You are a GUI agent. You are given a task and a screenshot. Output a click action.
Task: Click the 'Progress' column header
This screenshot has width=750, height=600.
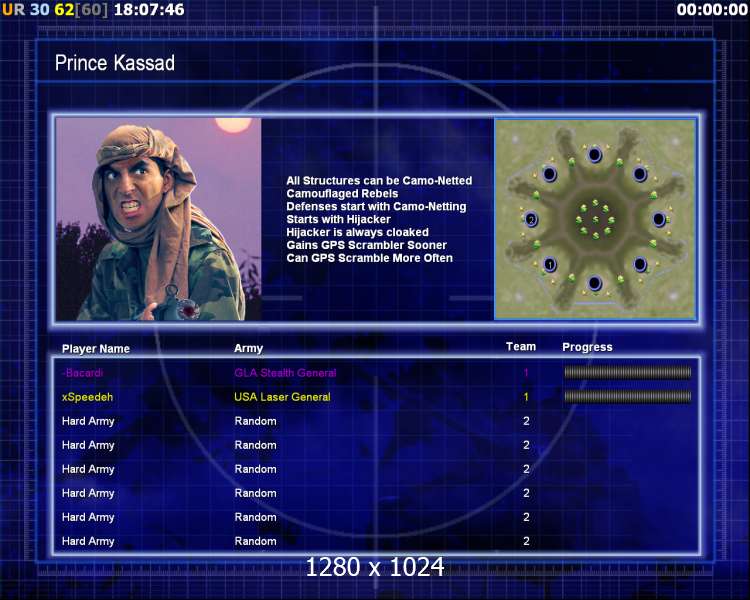click(x=587, y=347)
